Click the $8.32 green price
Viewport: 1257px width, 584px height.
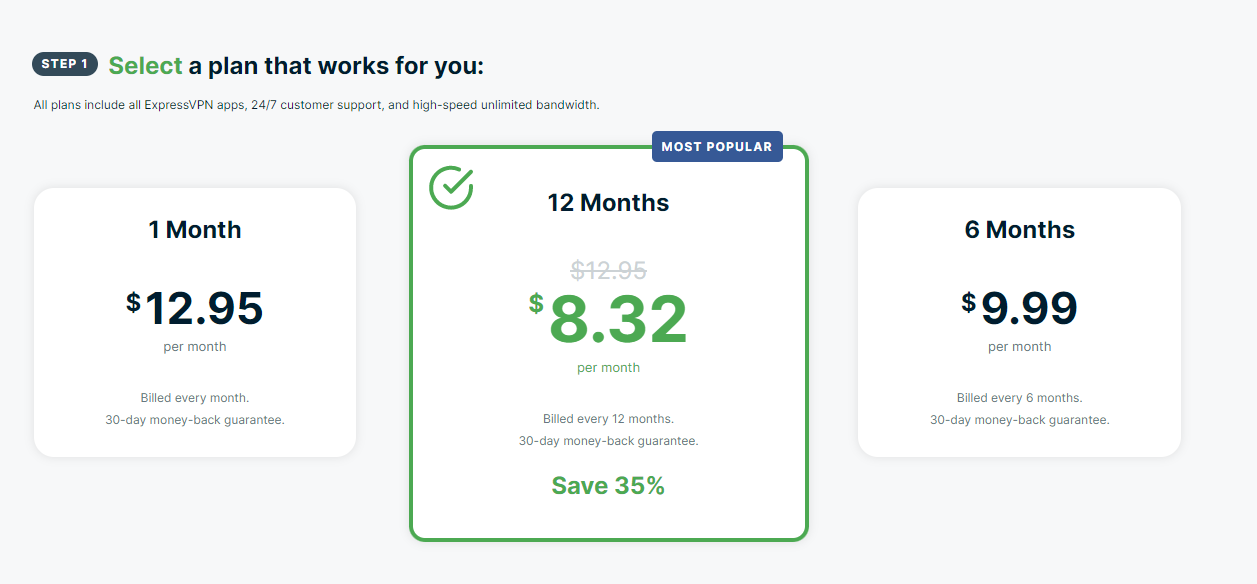click(x=608, y=320)
